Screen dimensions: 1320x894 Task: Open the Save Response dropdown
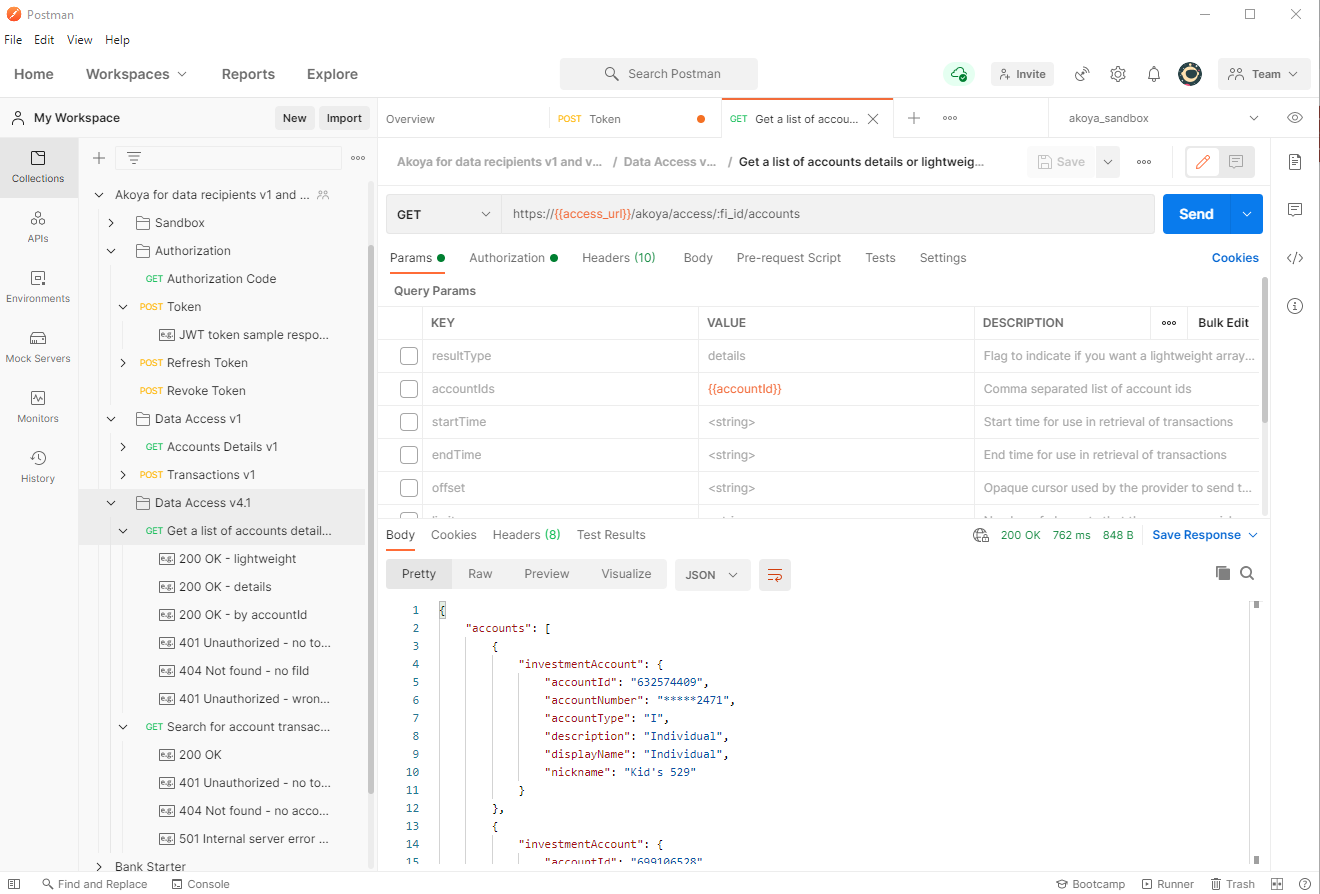pos(1205,535)
